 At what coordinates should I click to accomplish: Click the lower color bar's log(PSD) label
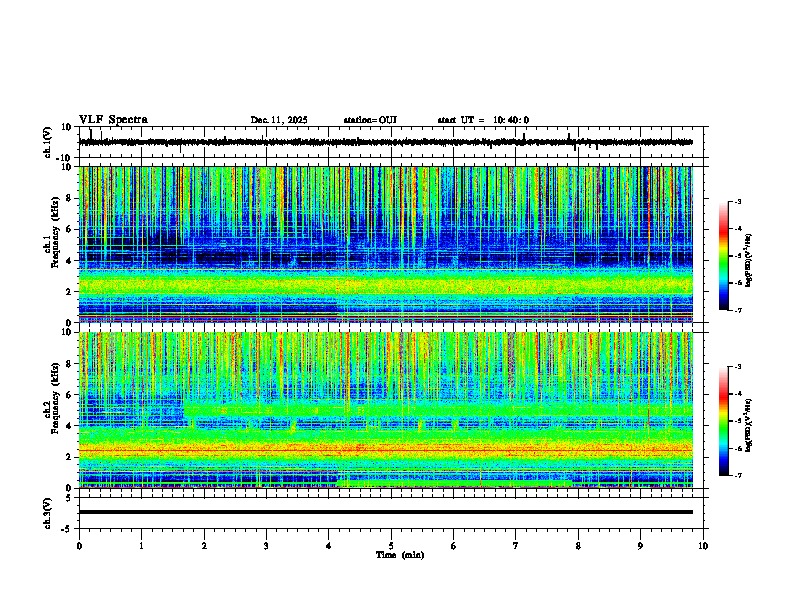(748, 425)
